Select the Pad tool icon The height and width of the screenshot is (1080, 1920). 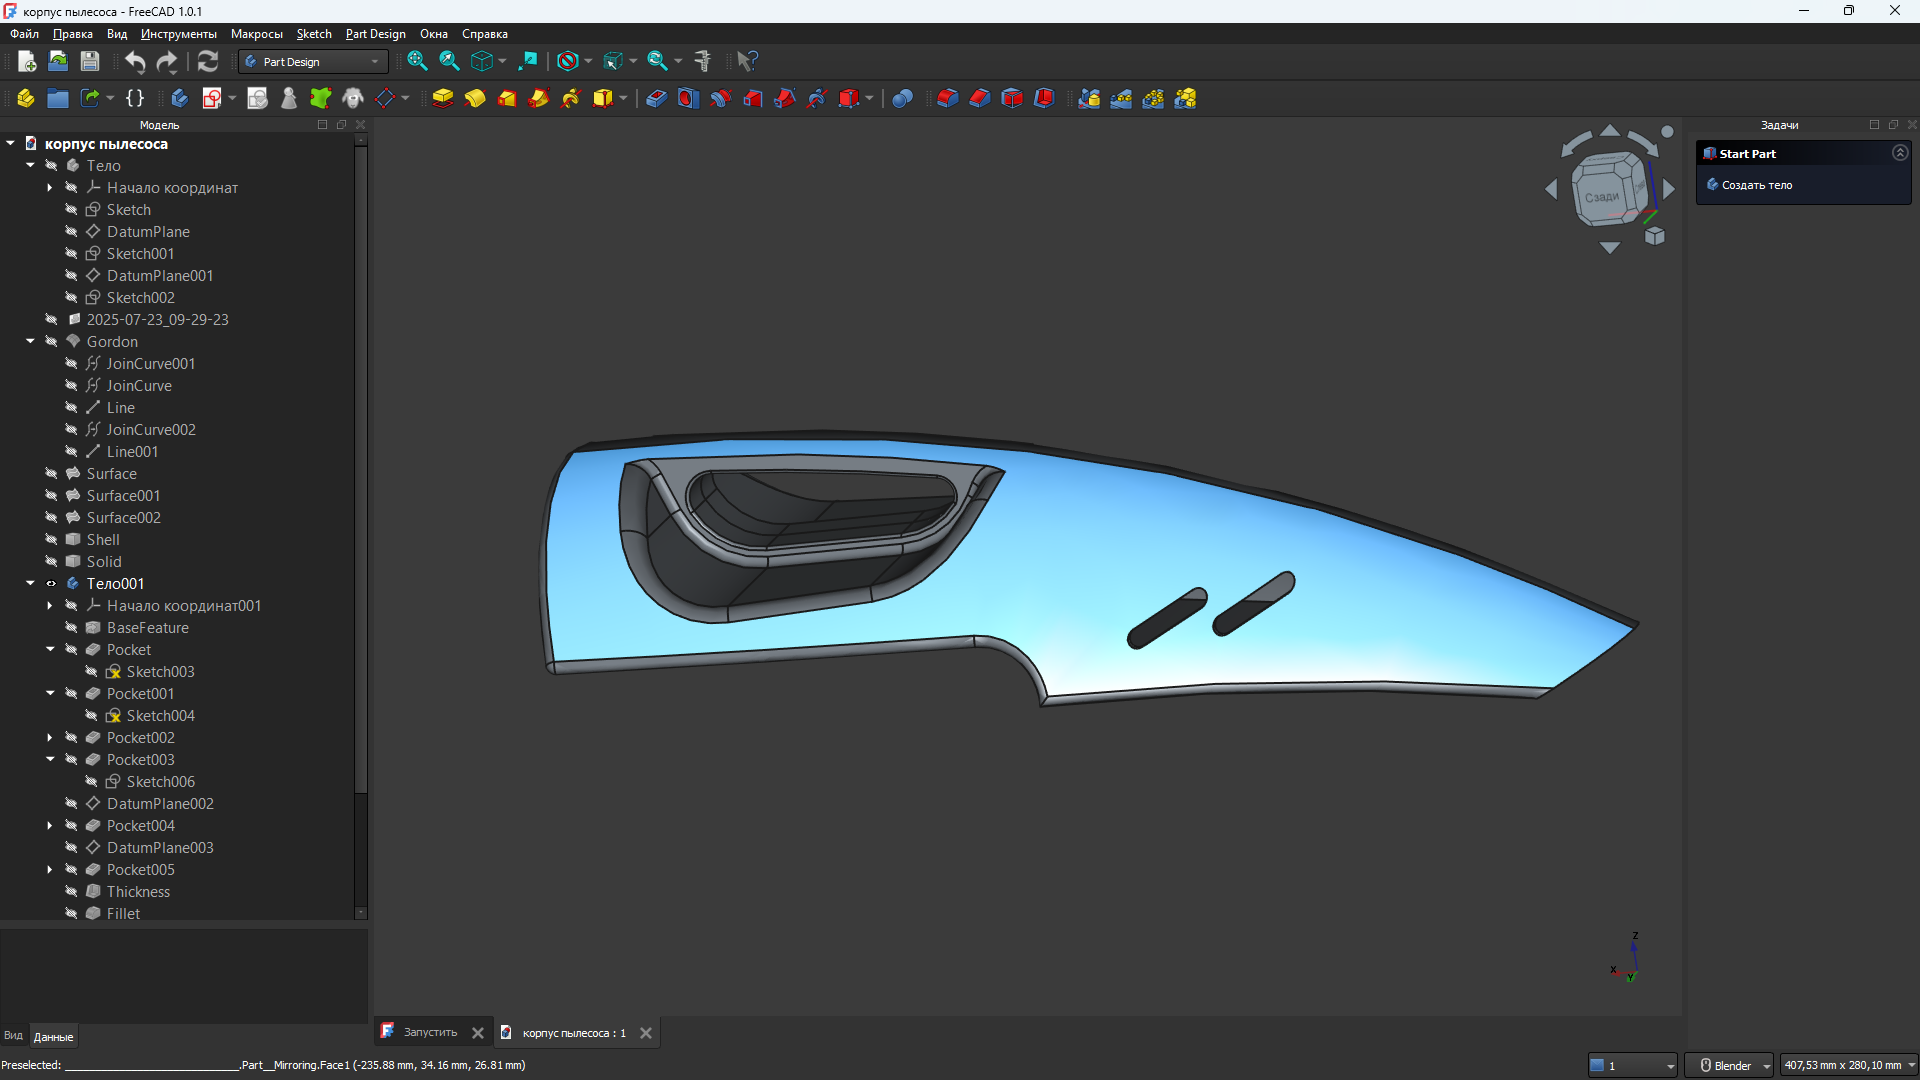coord(443,98)
